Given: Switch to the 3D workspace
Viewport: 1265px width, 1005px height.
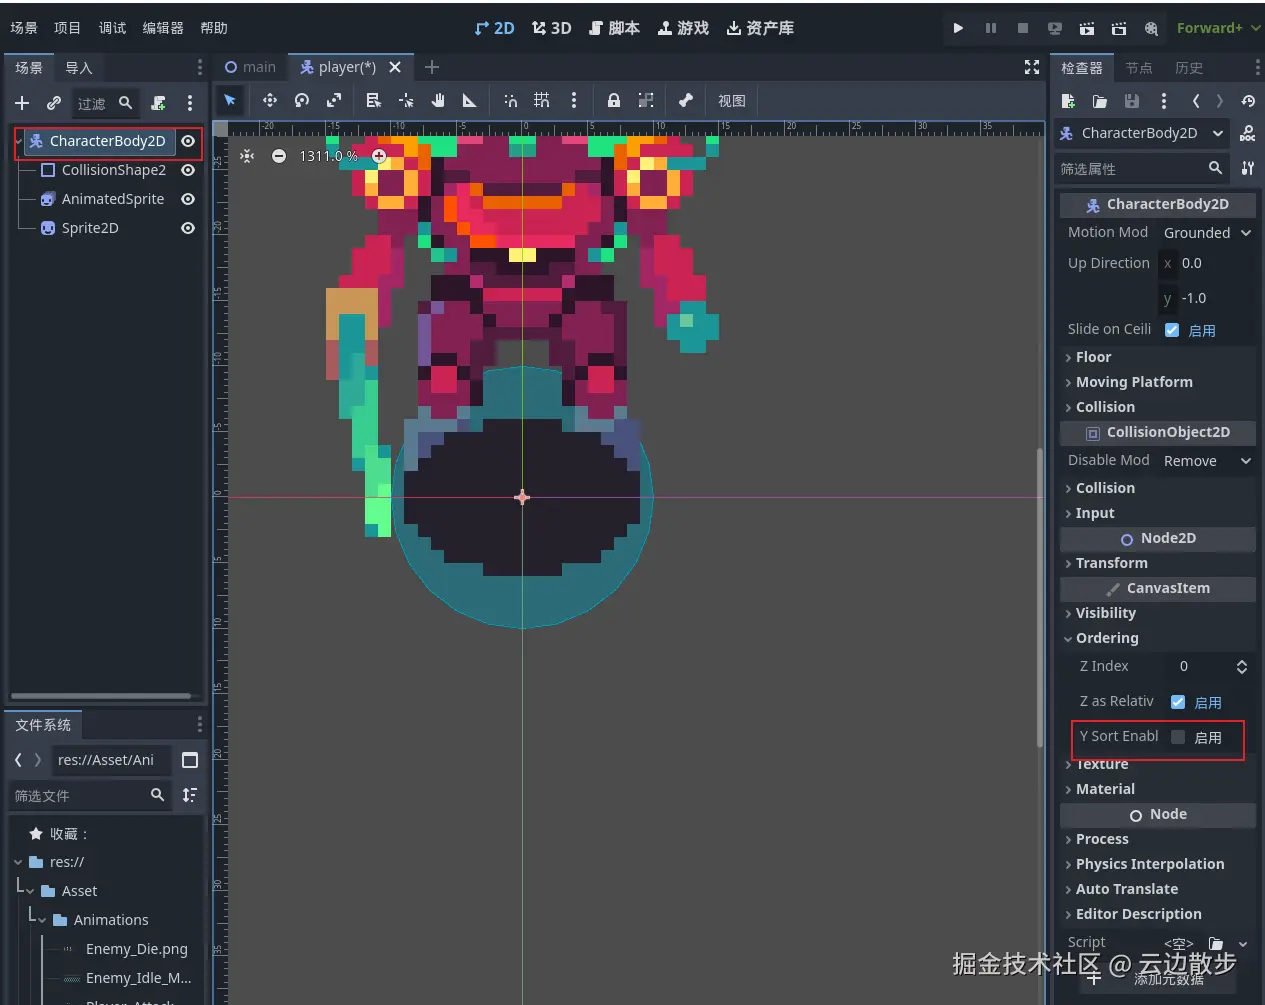Looking at the screenshot, I should (552, 28).
